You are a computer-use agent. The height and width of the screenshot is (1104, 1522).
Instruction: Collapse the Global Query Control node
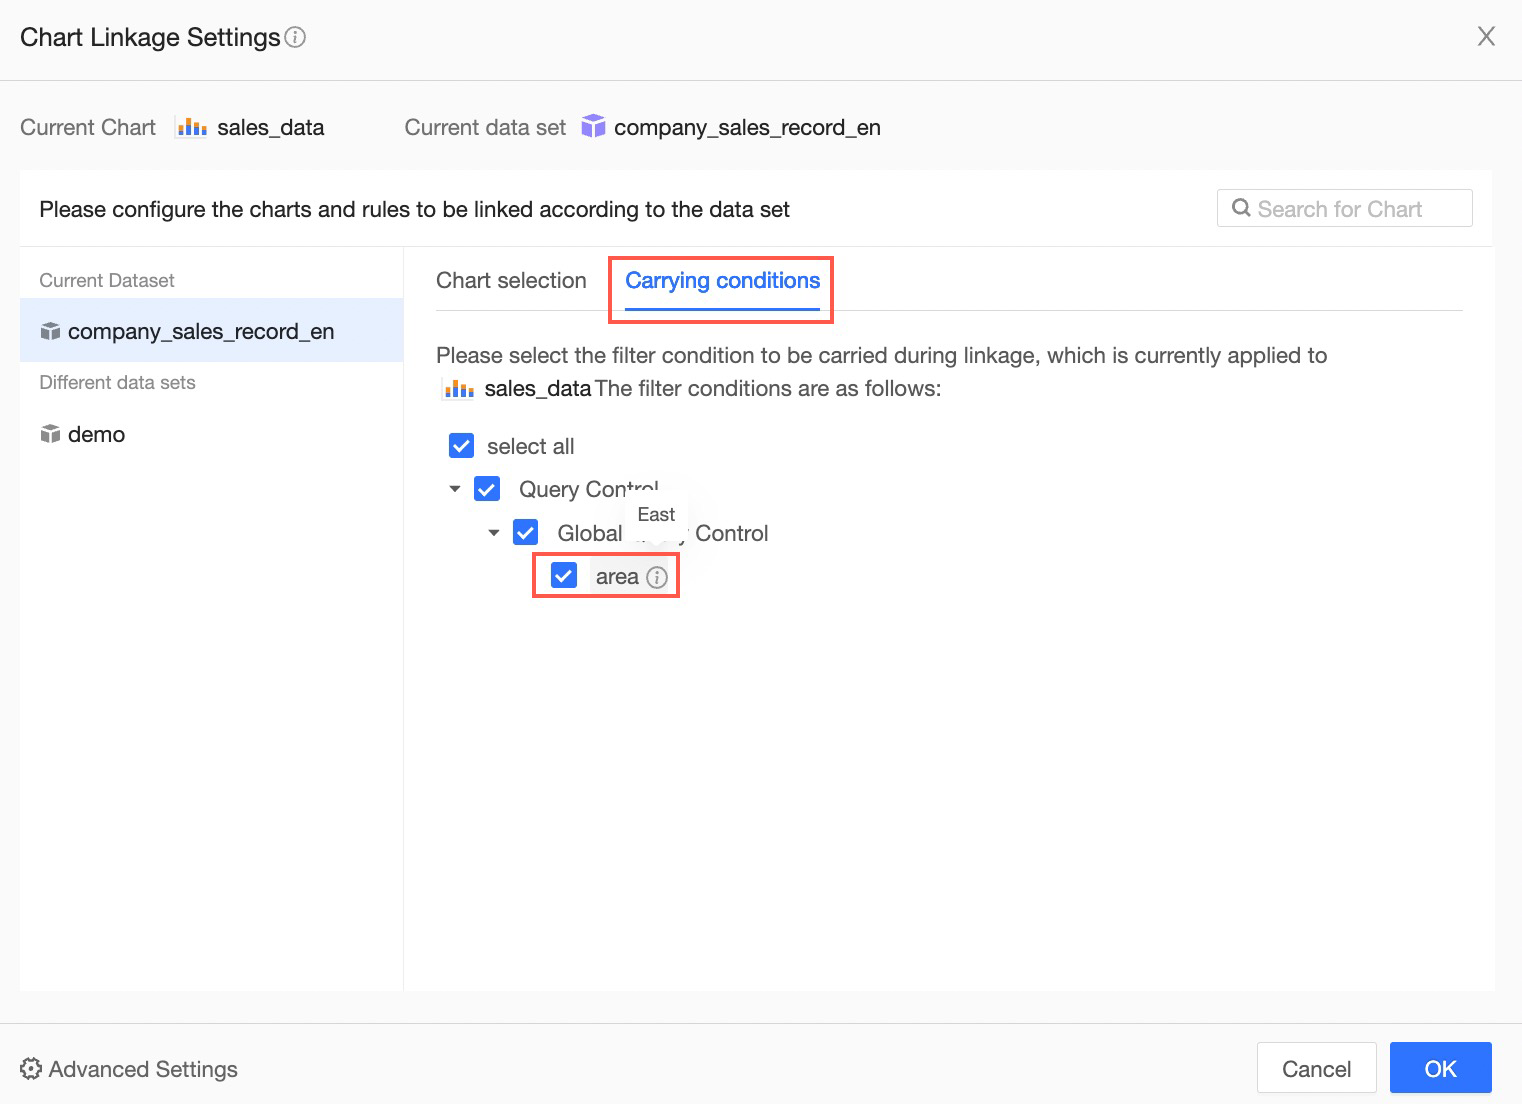pyautogui.click(x=494, y=532)
